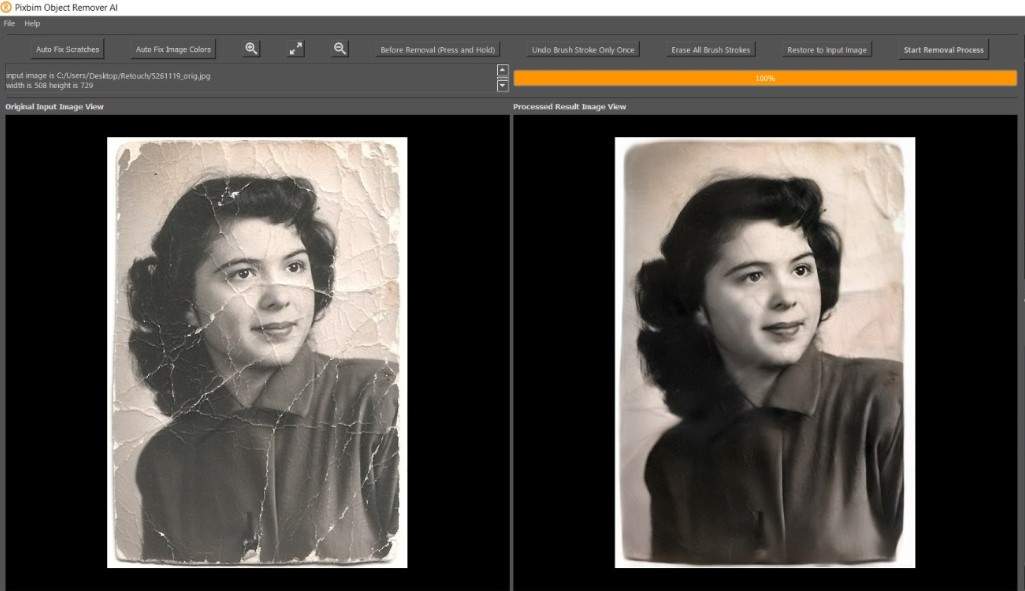This screenshot has width=1025, height=591.
Task: Click the info box scroll down arrow
Action: pos(503,85)
